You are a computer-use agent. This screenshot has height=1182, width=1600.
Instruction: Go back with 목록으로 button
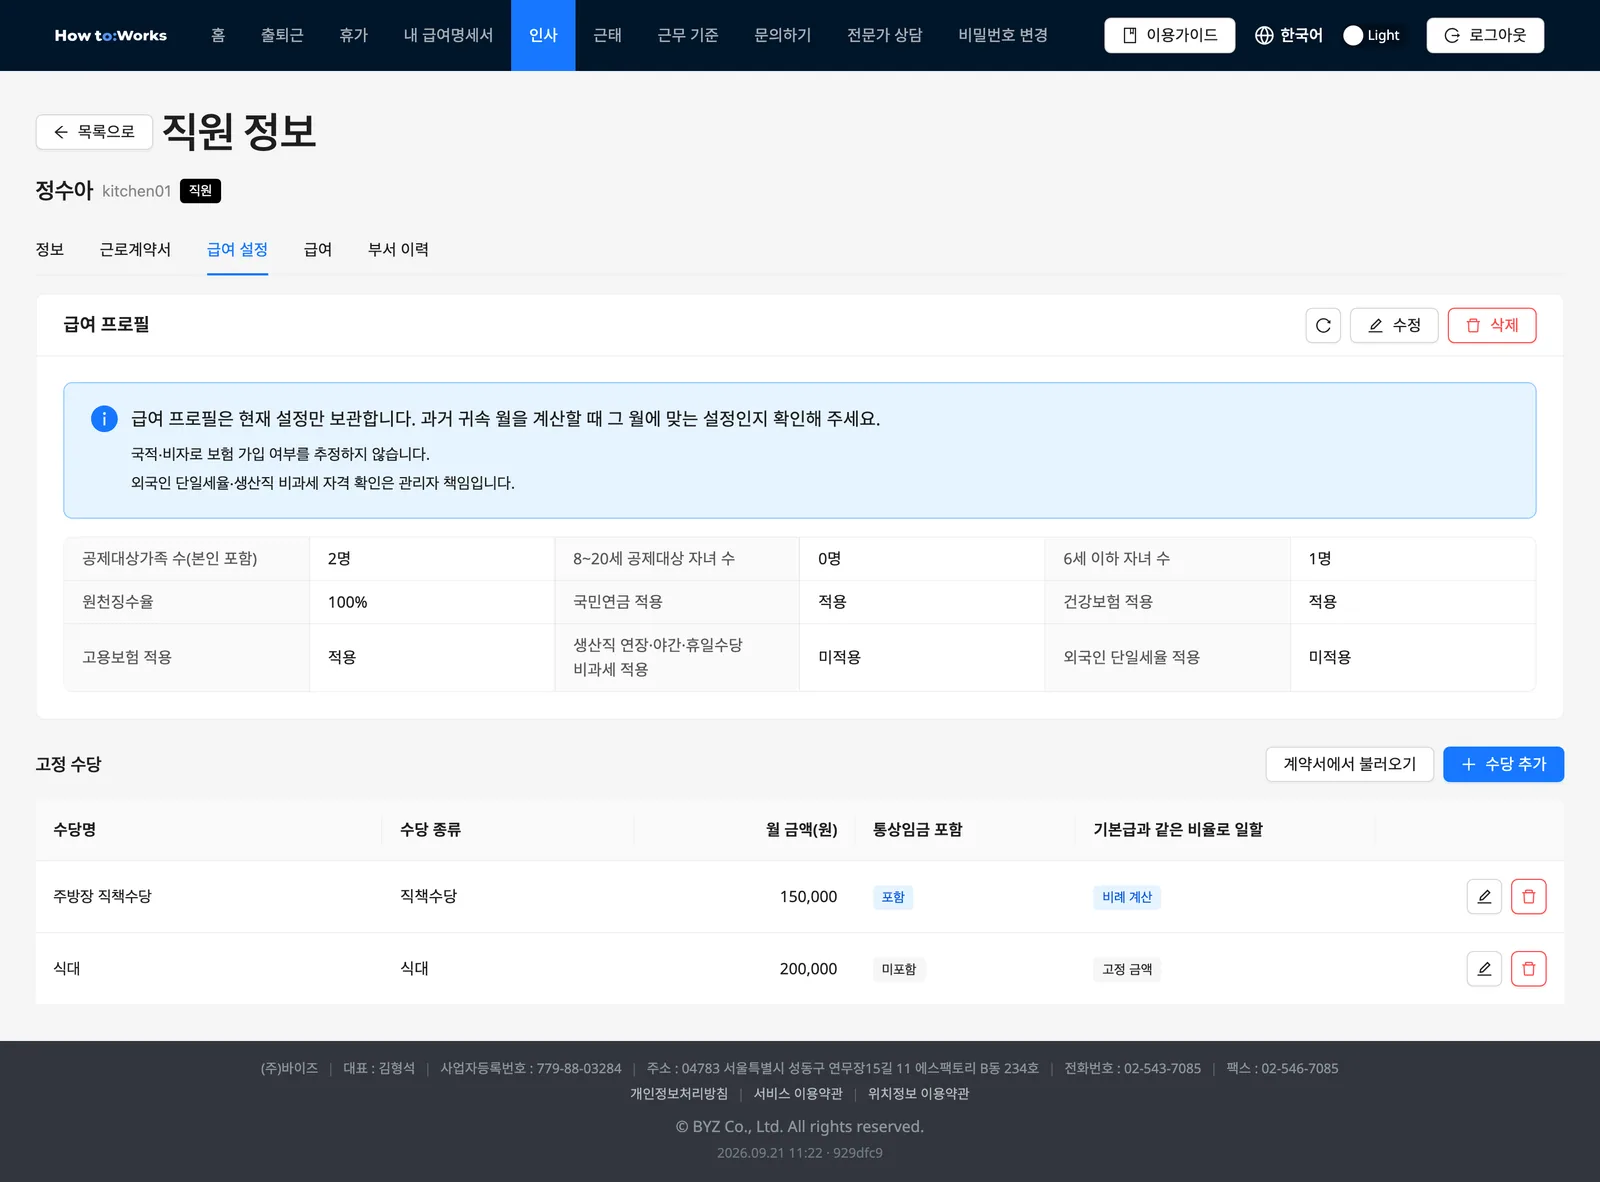(x=94, y=132)
